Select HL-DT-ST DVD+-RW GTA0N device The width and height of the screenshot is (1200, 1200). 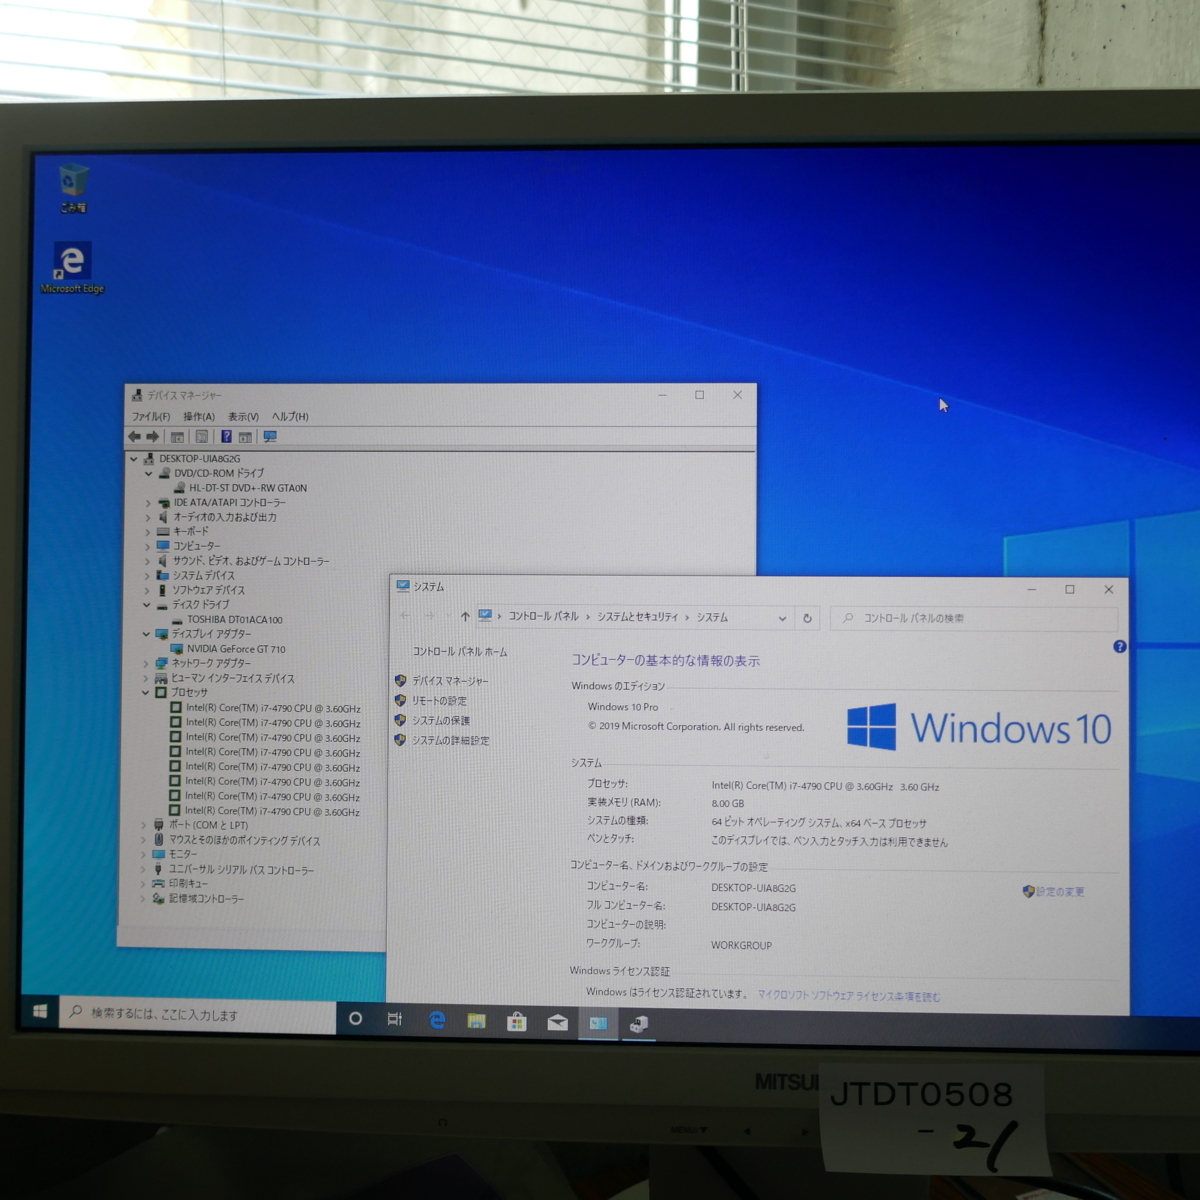tap(248, 488)
